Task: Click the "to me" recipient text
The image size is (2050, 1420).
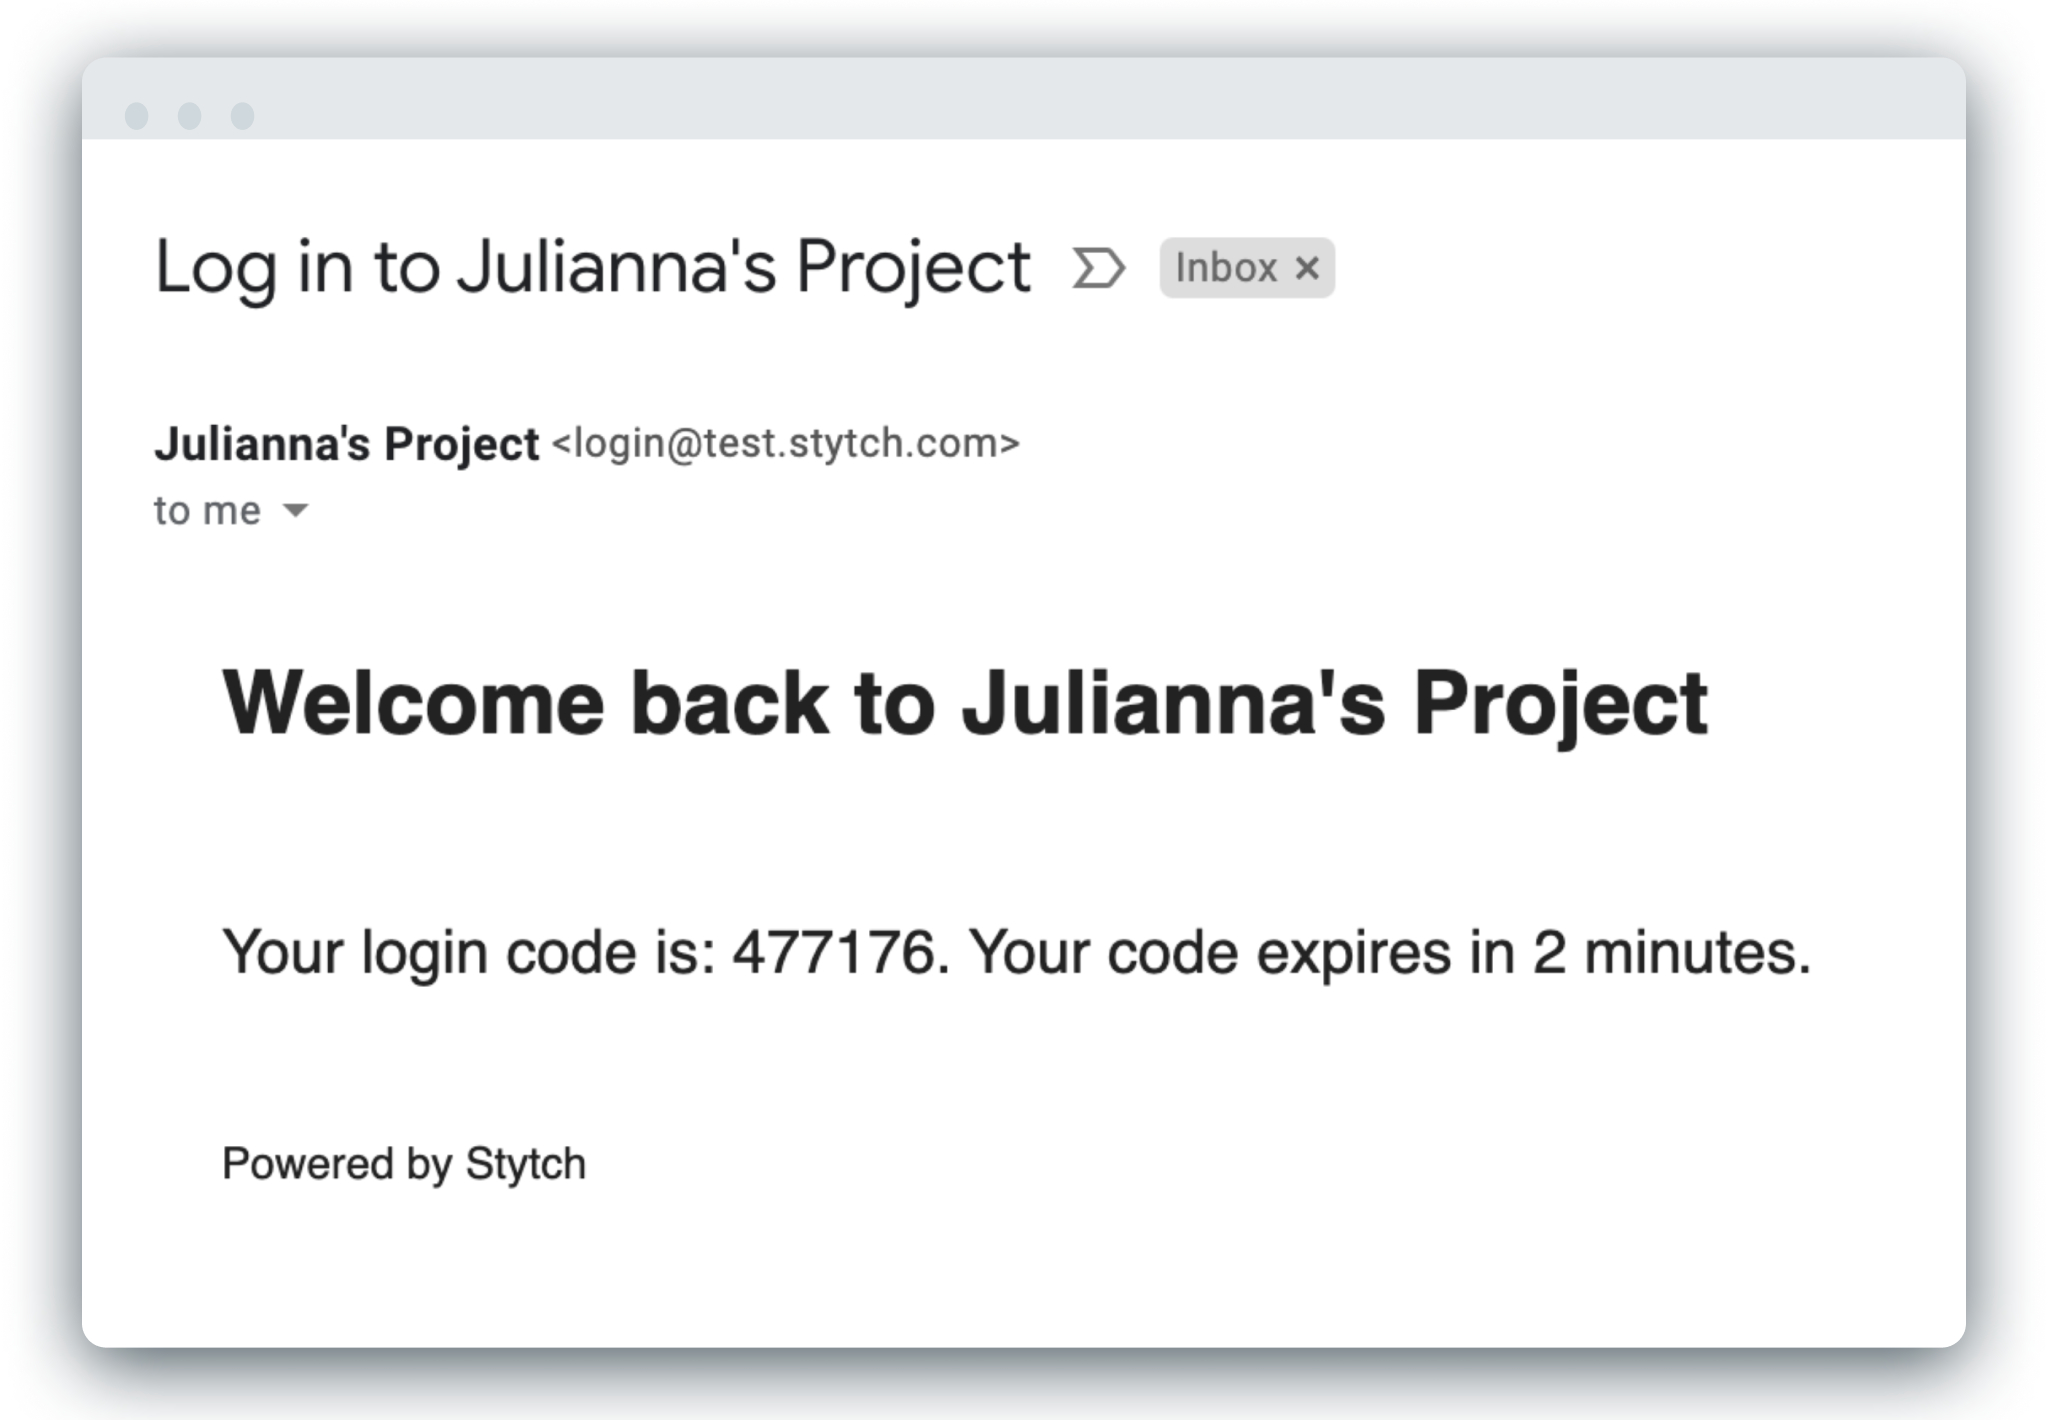Action: tap(207, 511)
